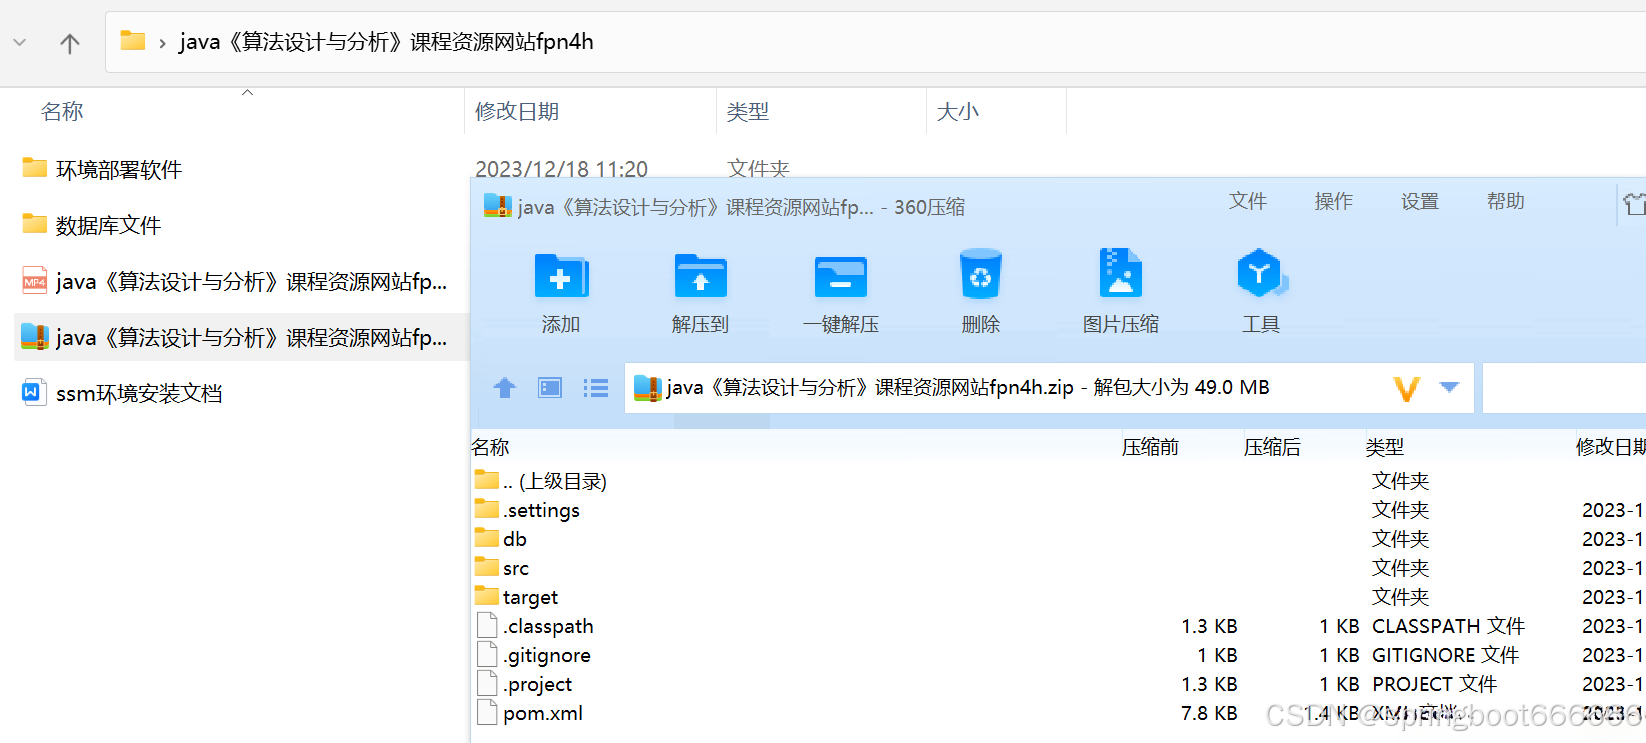Select the zip archive file in Explorer
This screenshot has height=743, width=1646.
pos(235,338)
